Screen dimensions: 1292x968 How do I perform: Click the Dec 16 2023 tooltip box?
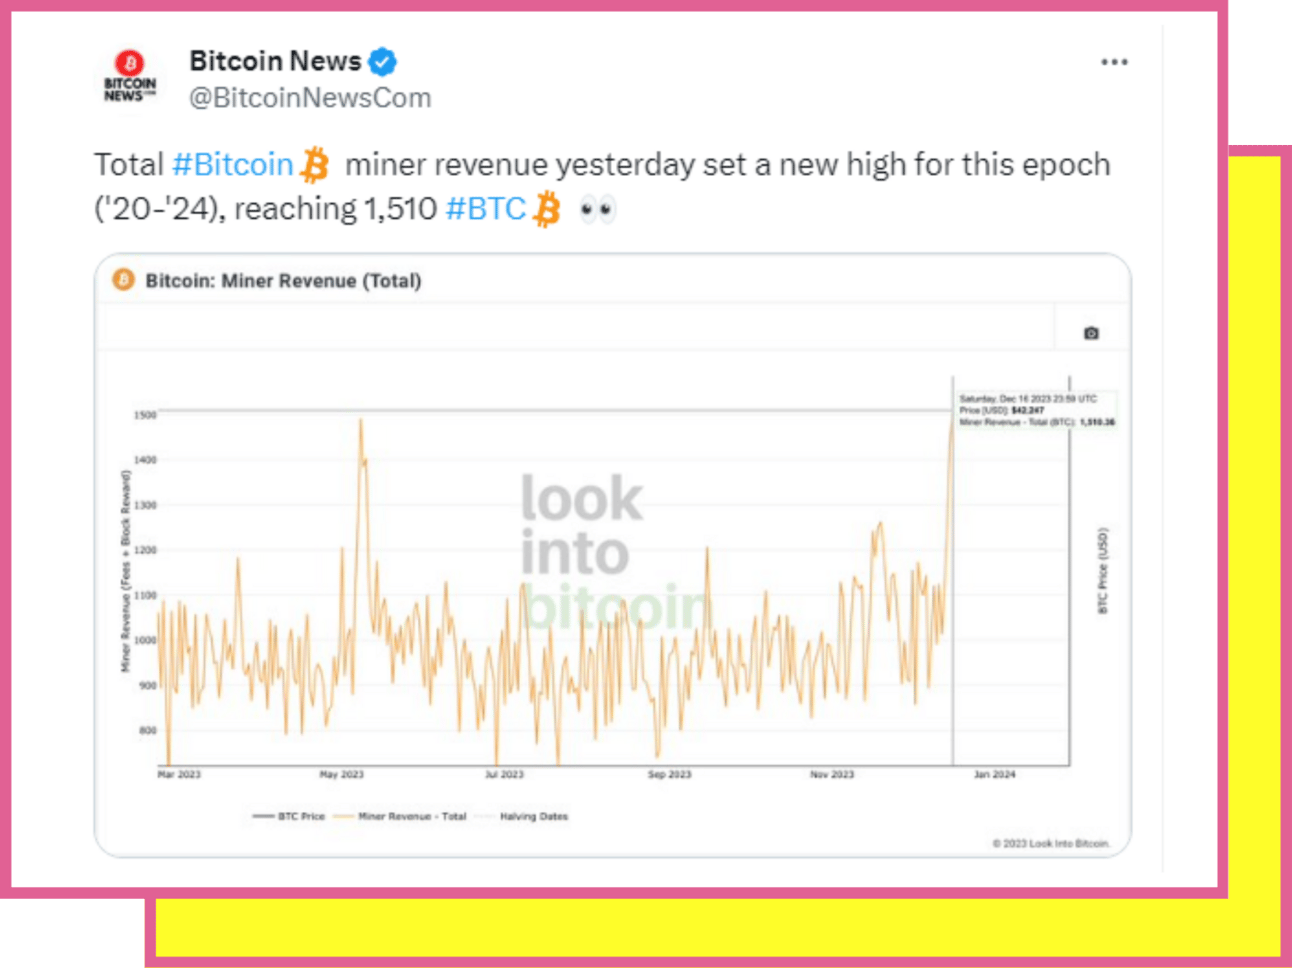pyautogui.click(x=1036, y=411)
